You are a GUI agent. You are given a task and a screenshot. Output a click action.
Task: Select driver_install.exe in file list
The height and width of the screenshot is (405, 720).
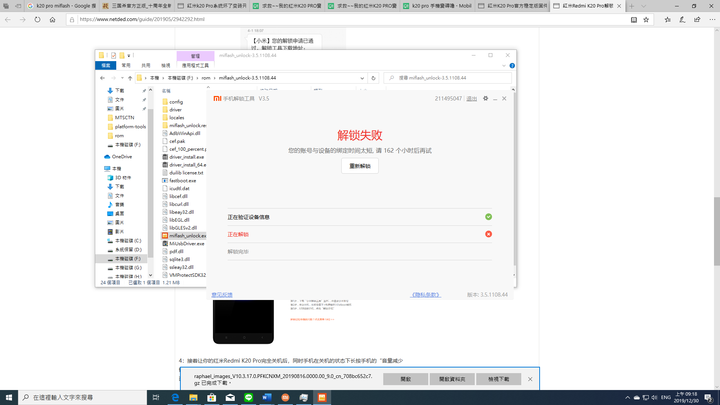[x=183, y=157]
